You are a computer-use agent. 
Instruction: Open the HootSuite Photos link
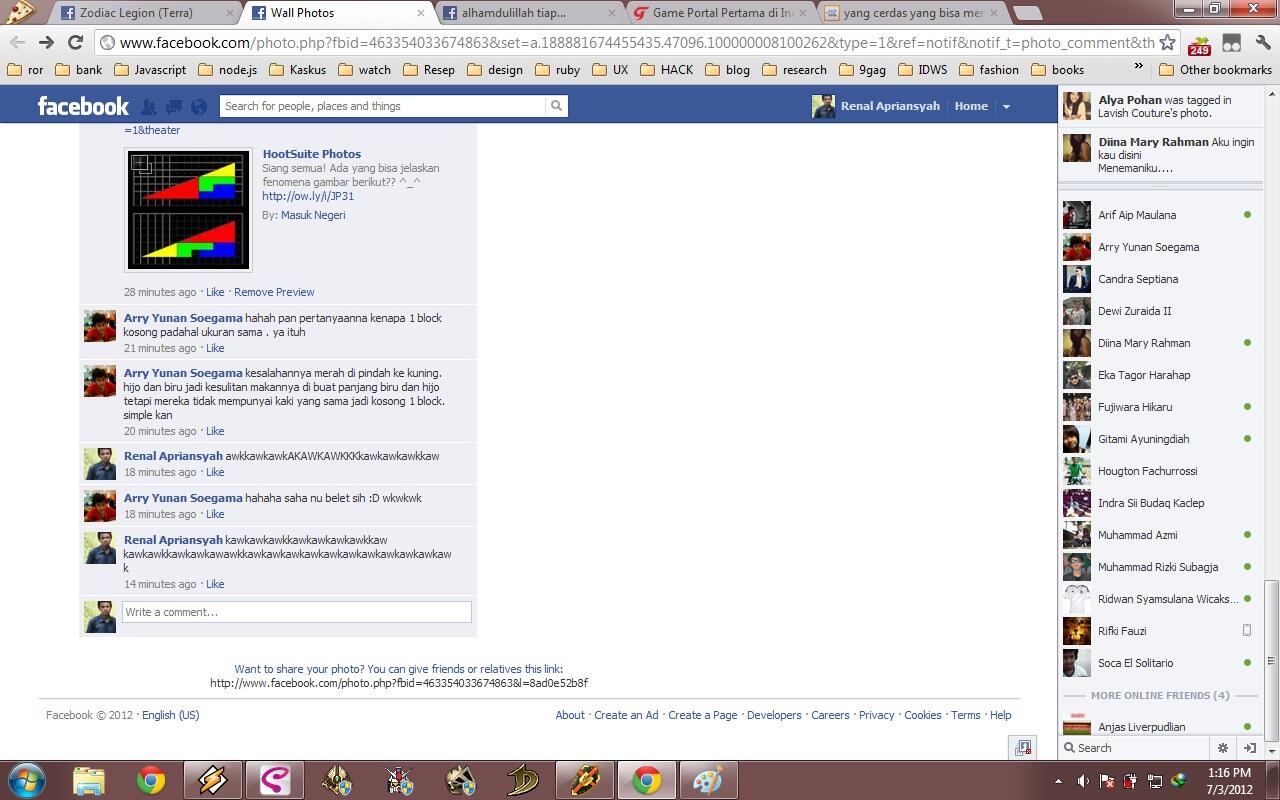pos(312,154)
